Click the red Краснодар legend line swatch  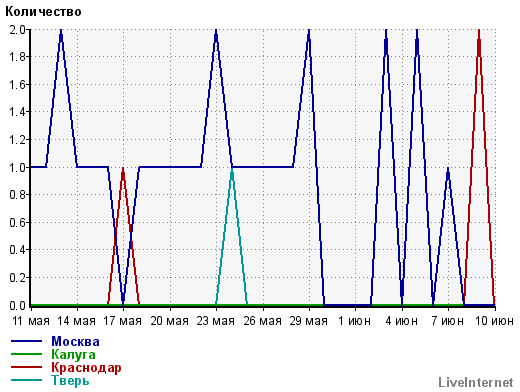[26, 367]
